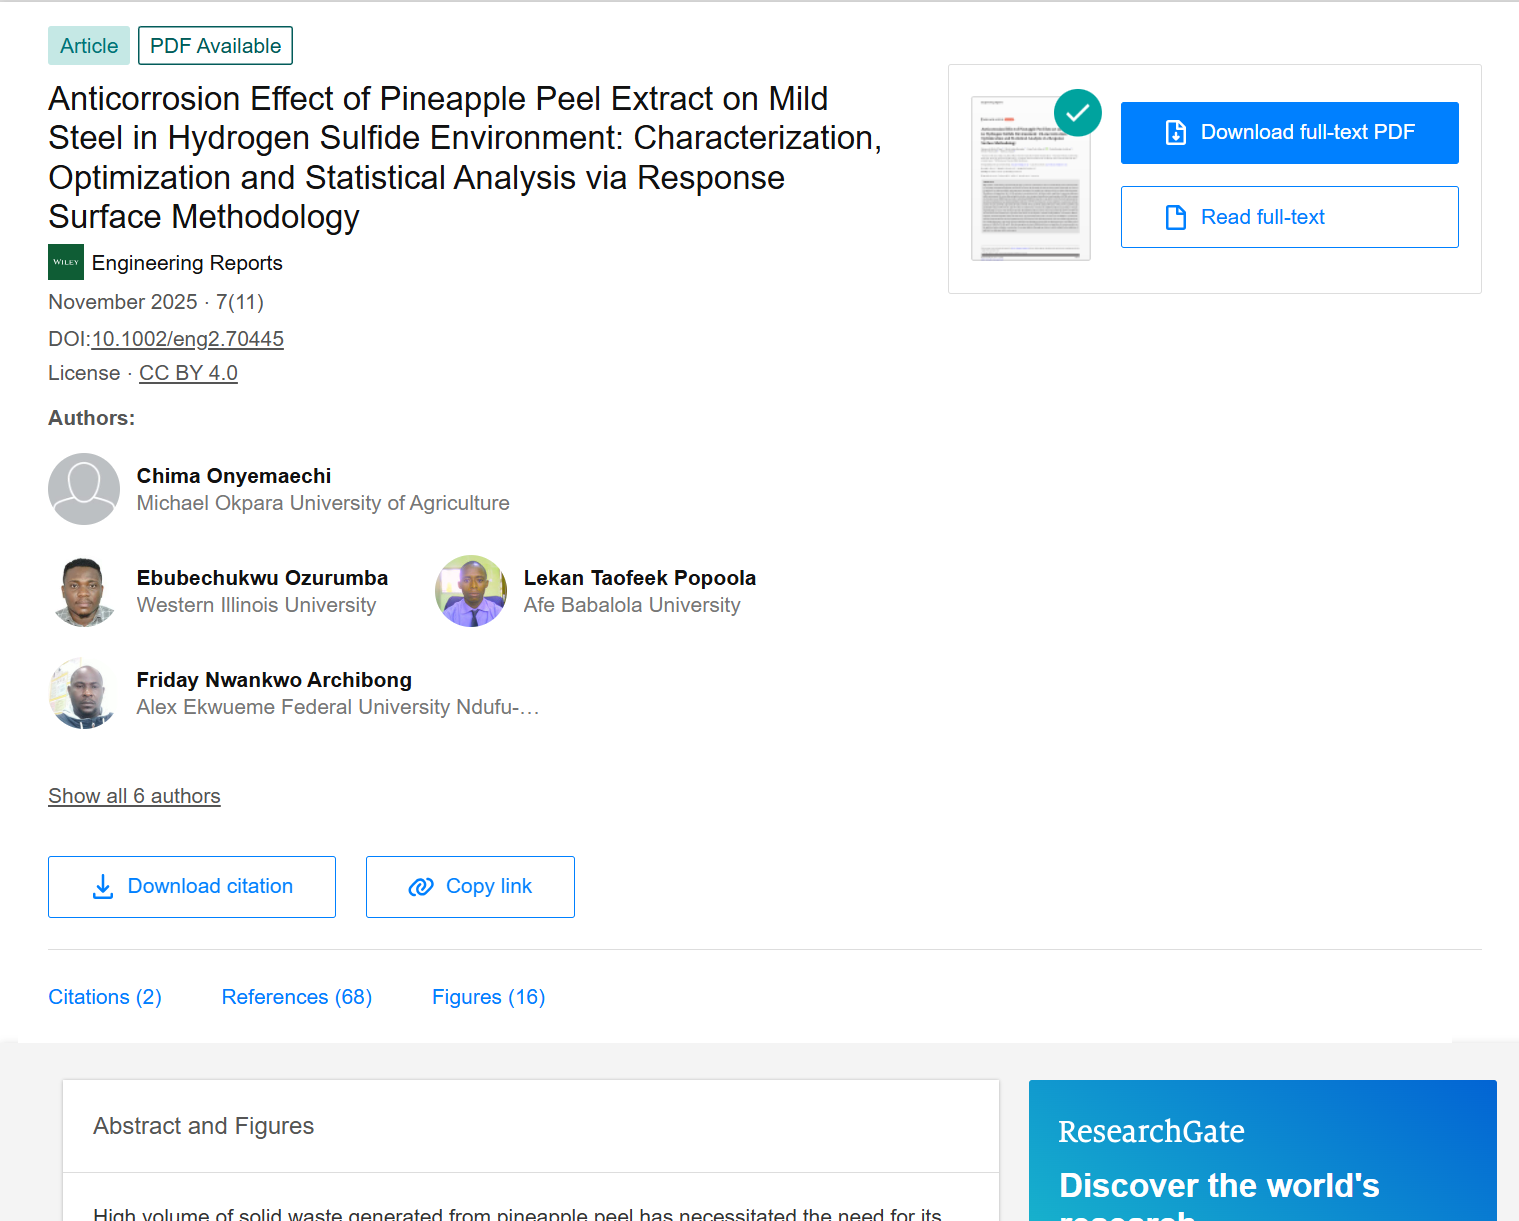
Task: Open Friday Nwankwo Archibong's profile photo
Action: [84, 693]
